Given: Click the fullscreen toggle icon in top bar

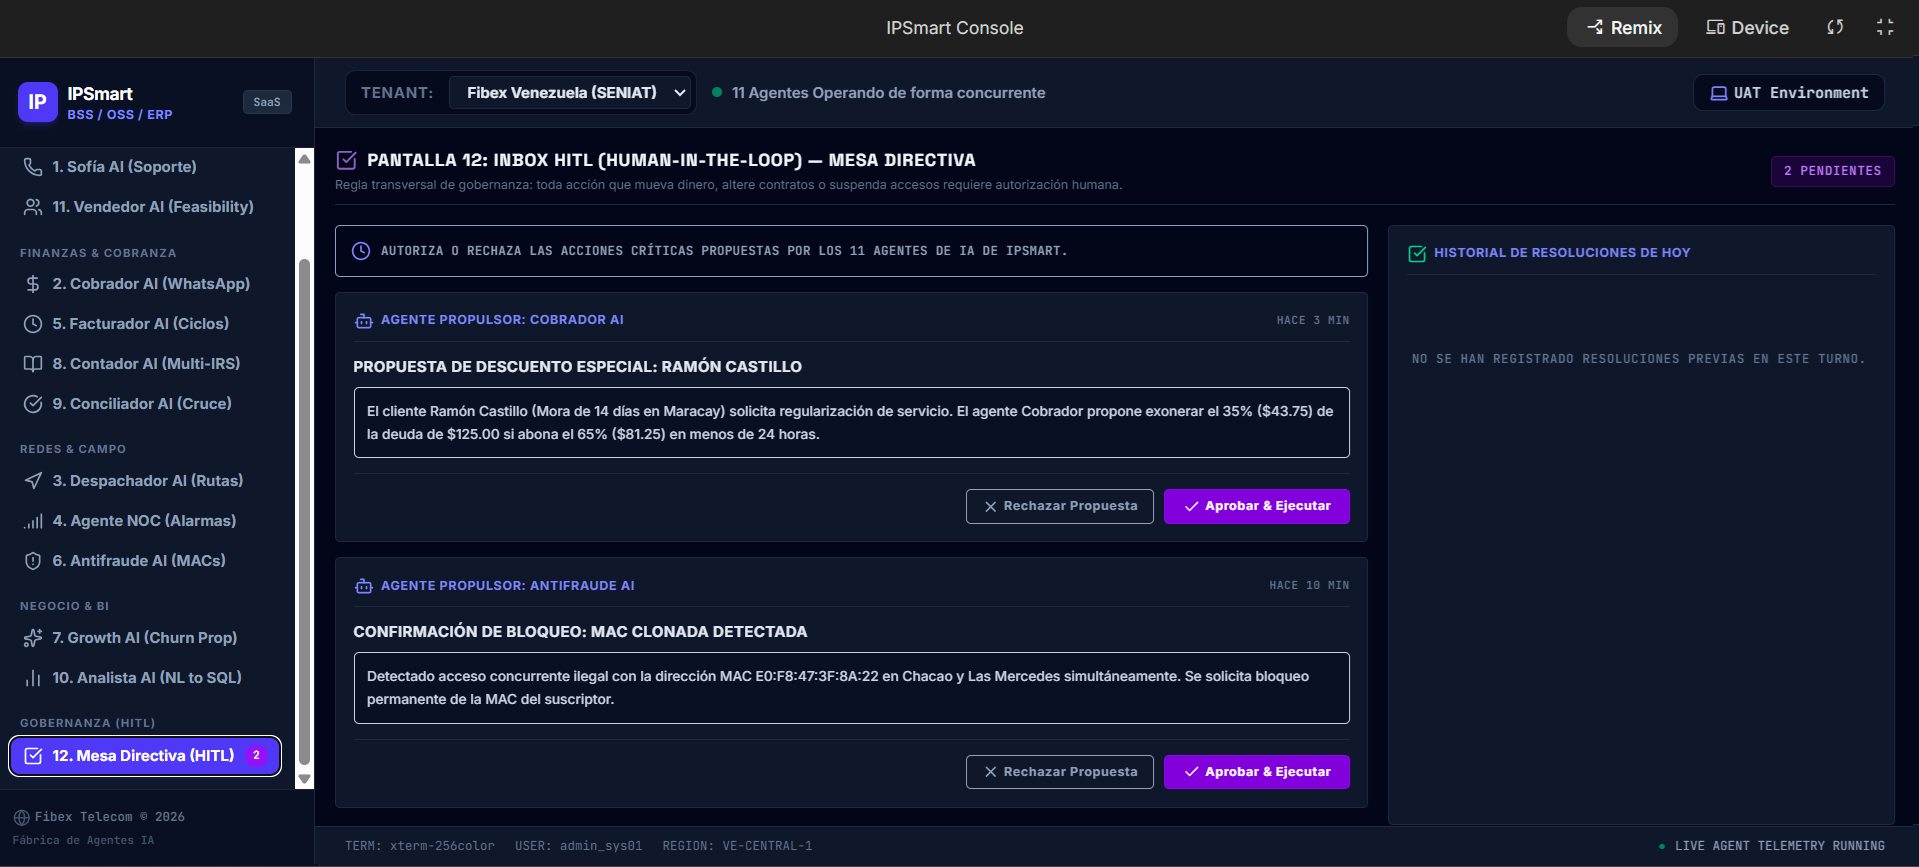Looking at the screenshot, I should (1885, 27).
